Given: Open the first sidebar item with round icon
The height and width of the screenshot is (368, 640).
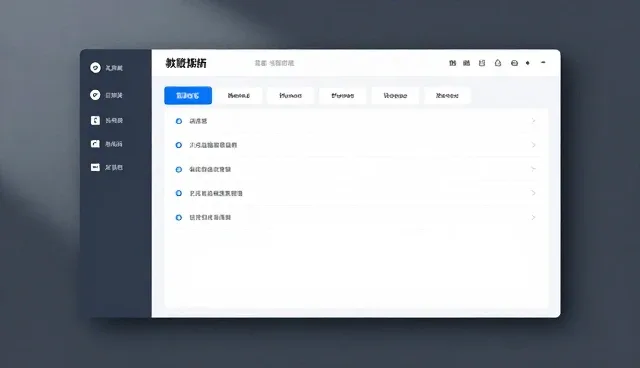Looking at the screenshot, I should pos(106,68).
